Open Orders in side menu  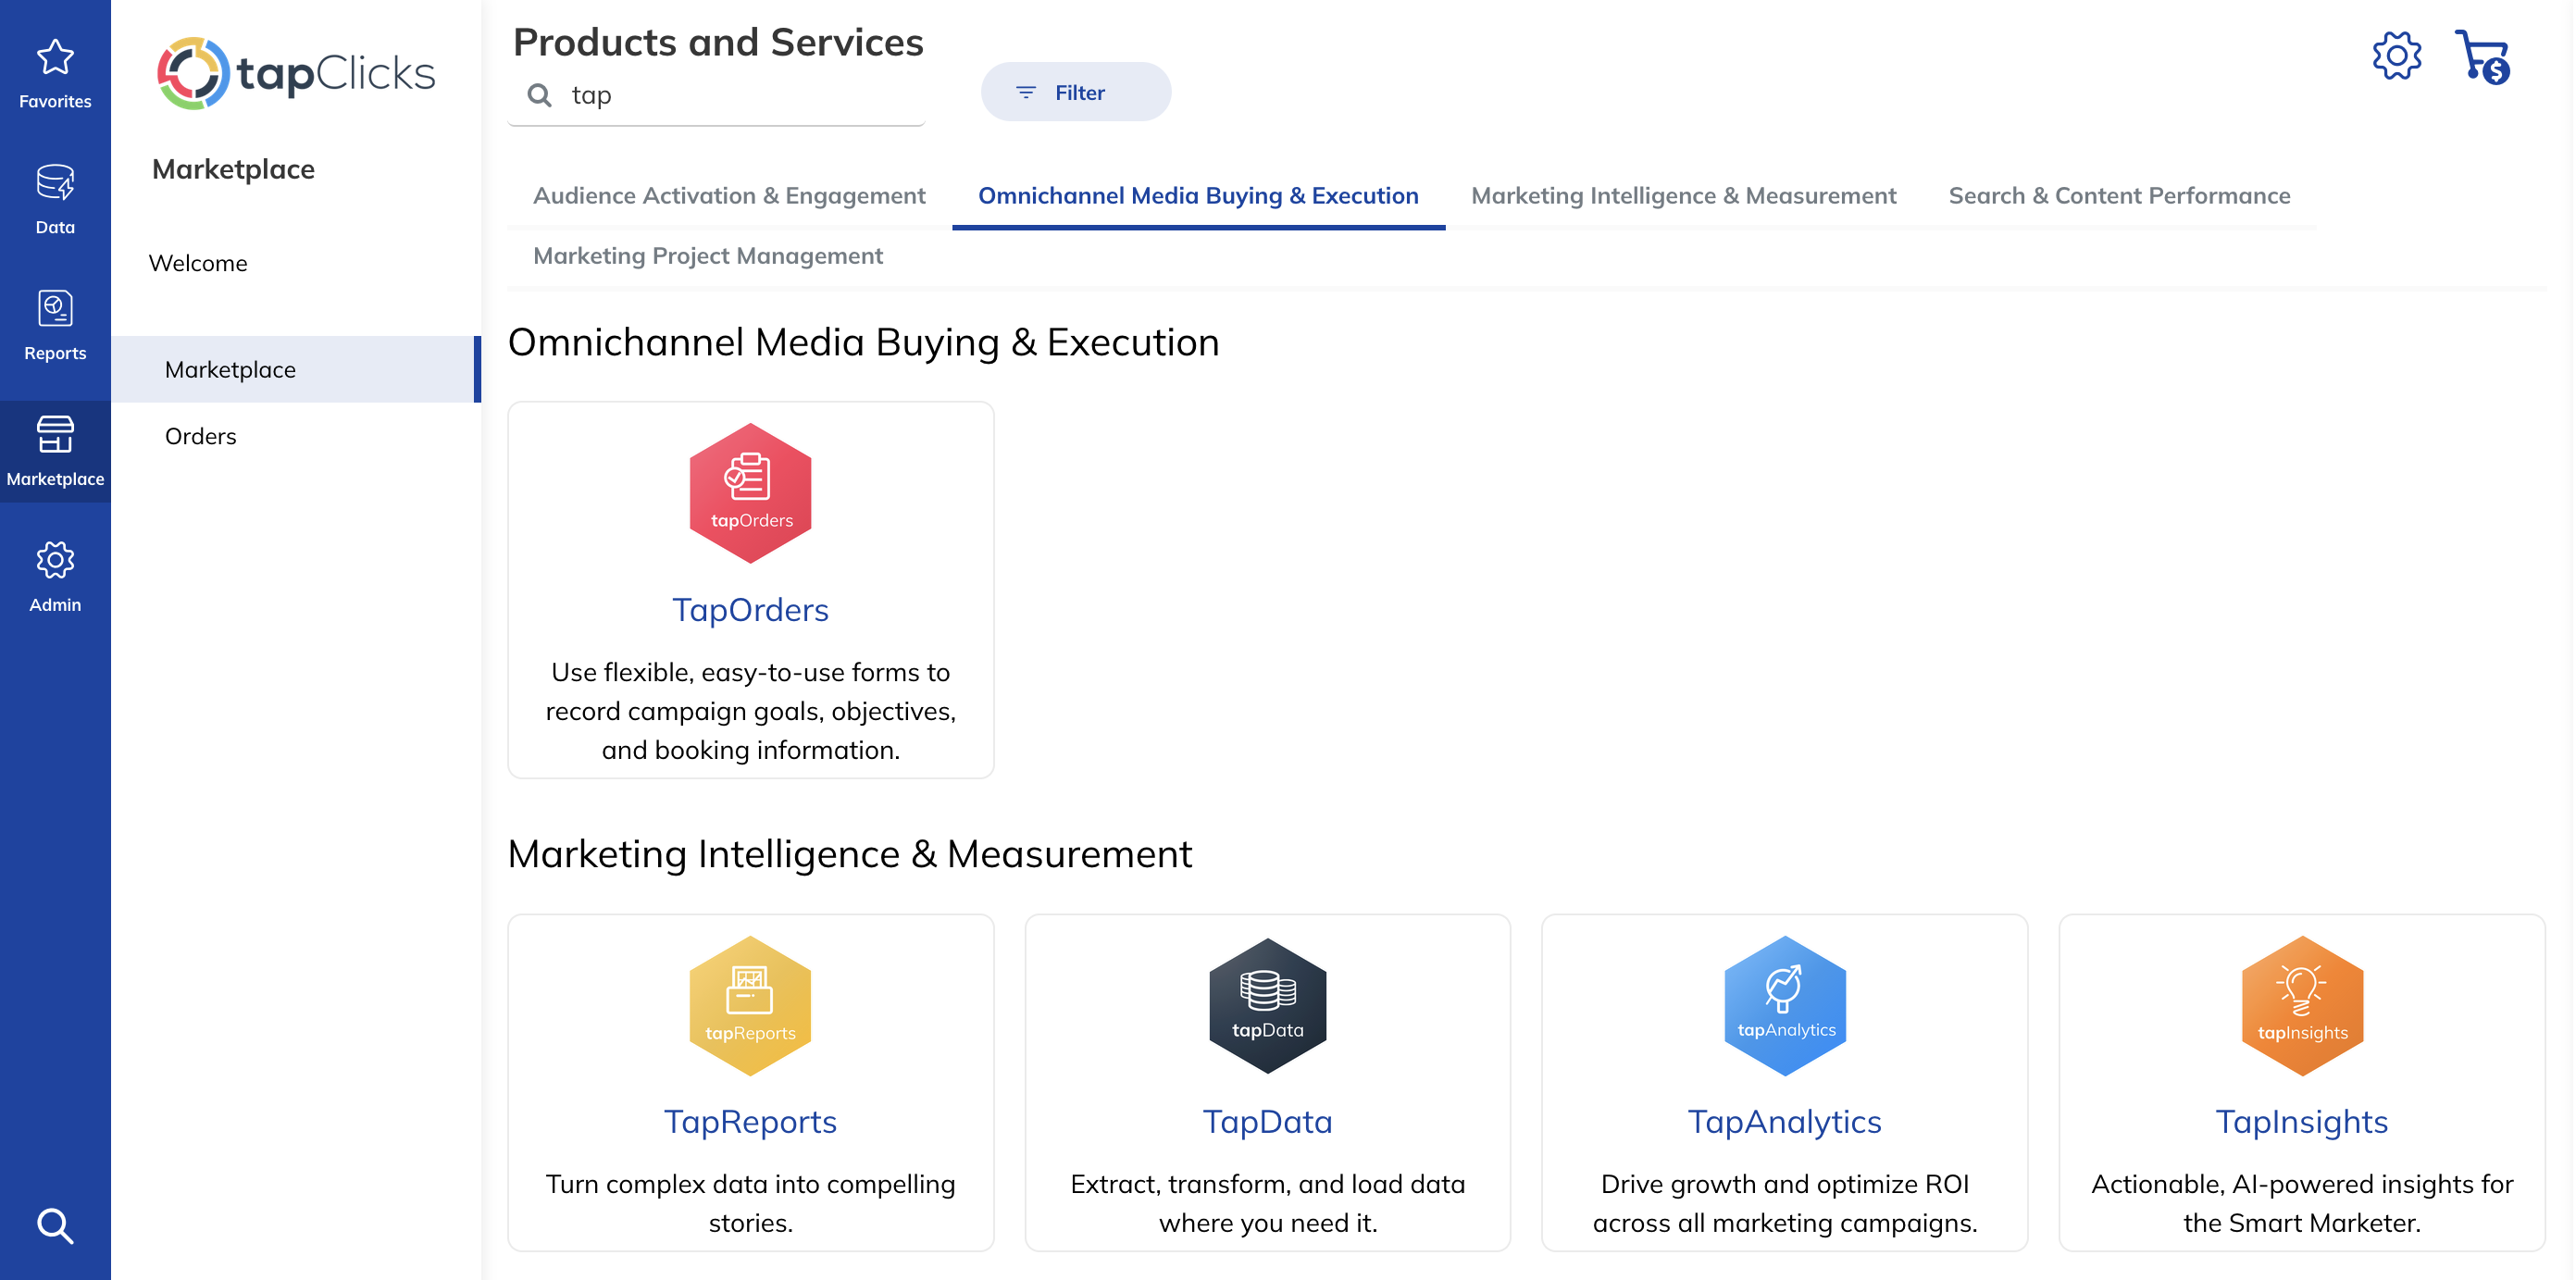(x=200, y=436)
